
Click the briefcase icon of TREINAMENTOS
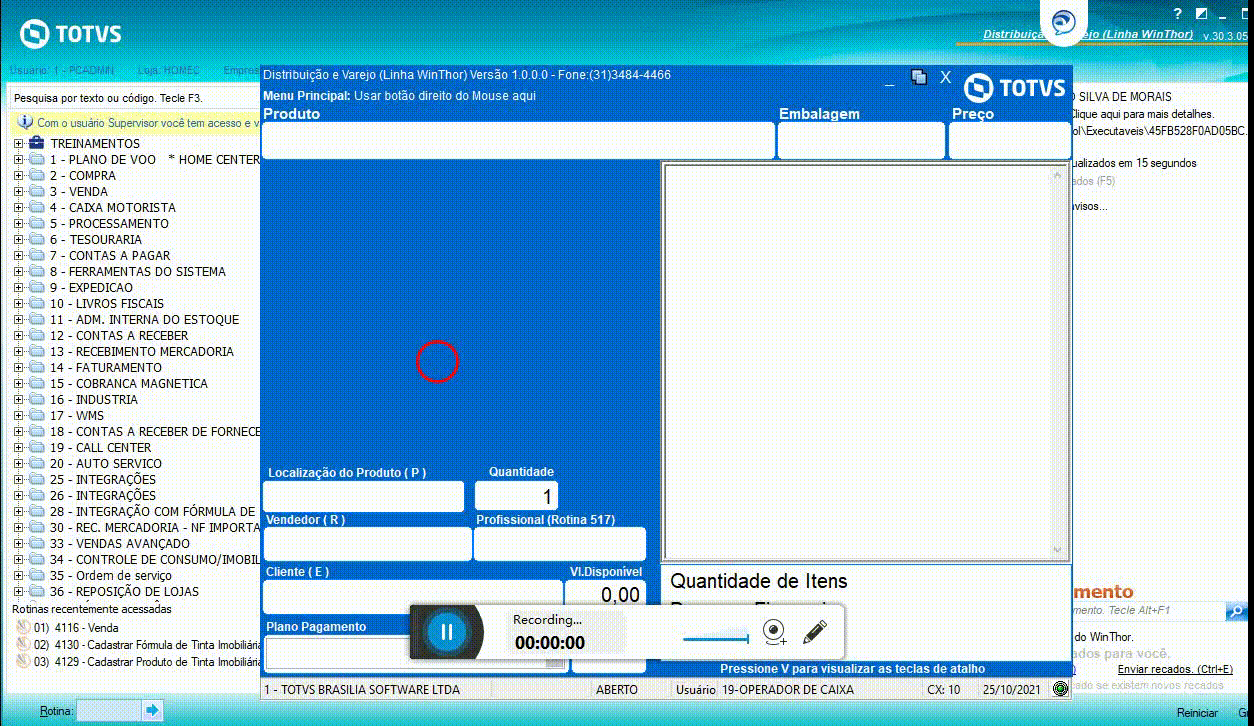[x=36, y=143]
